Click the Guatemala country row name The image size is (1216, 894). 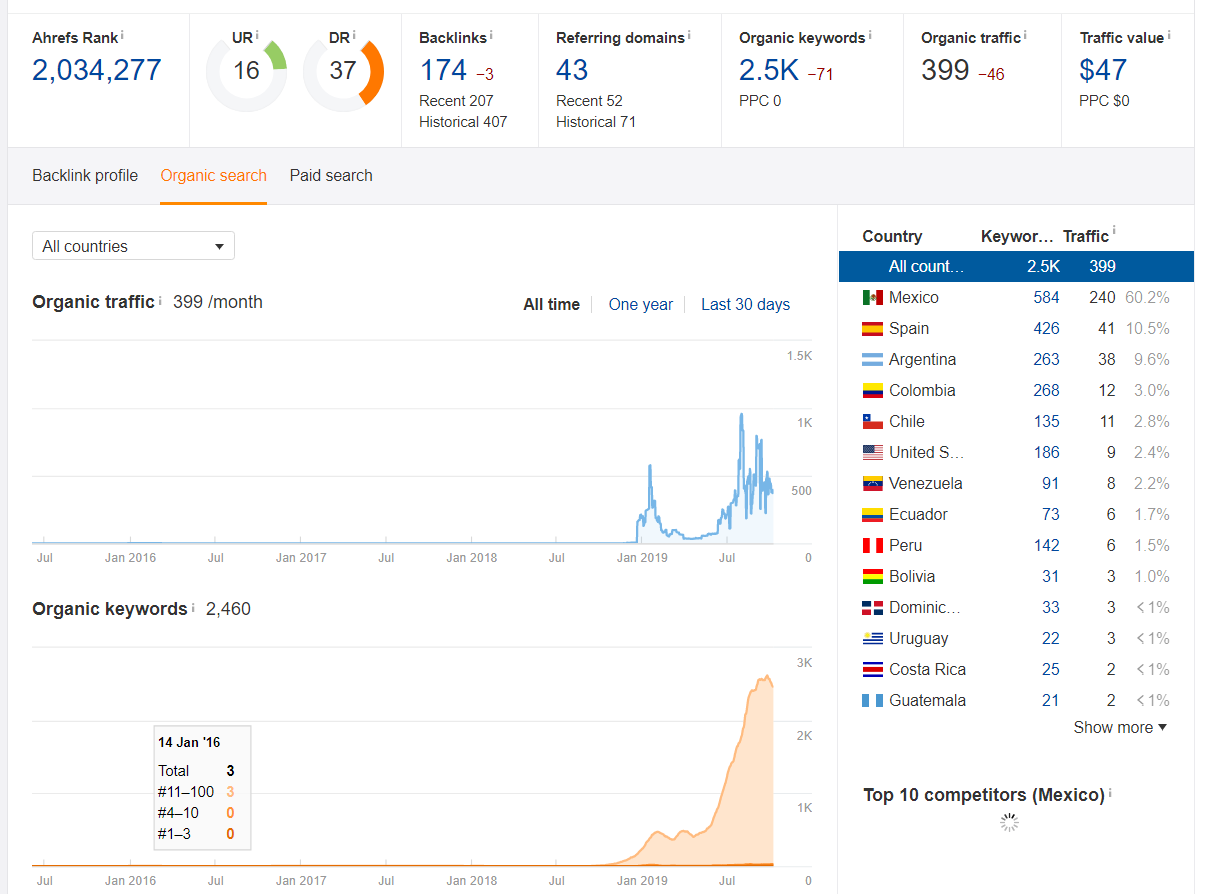point(927,701)
